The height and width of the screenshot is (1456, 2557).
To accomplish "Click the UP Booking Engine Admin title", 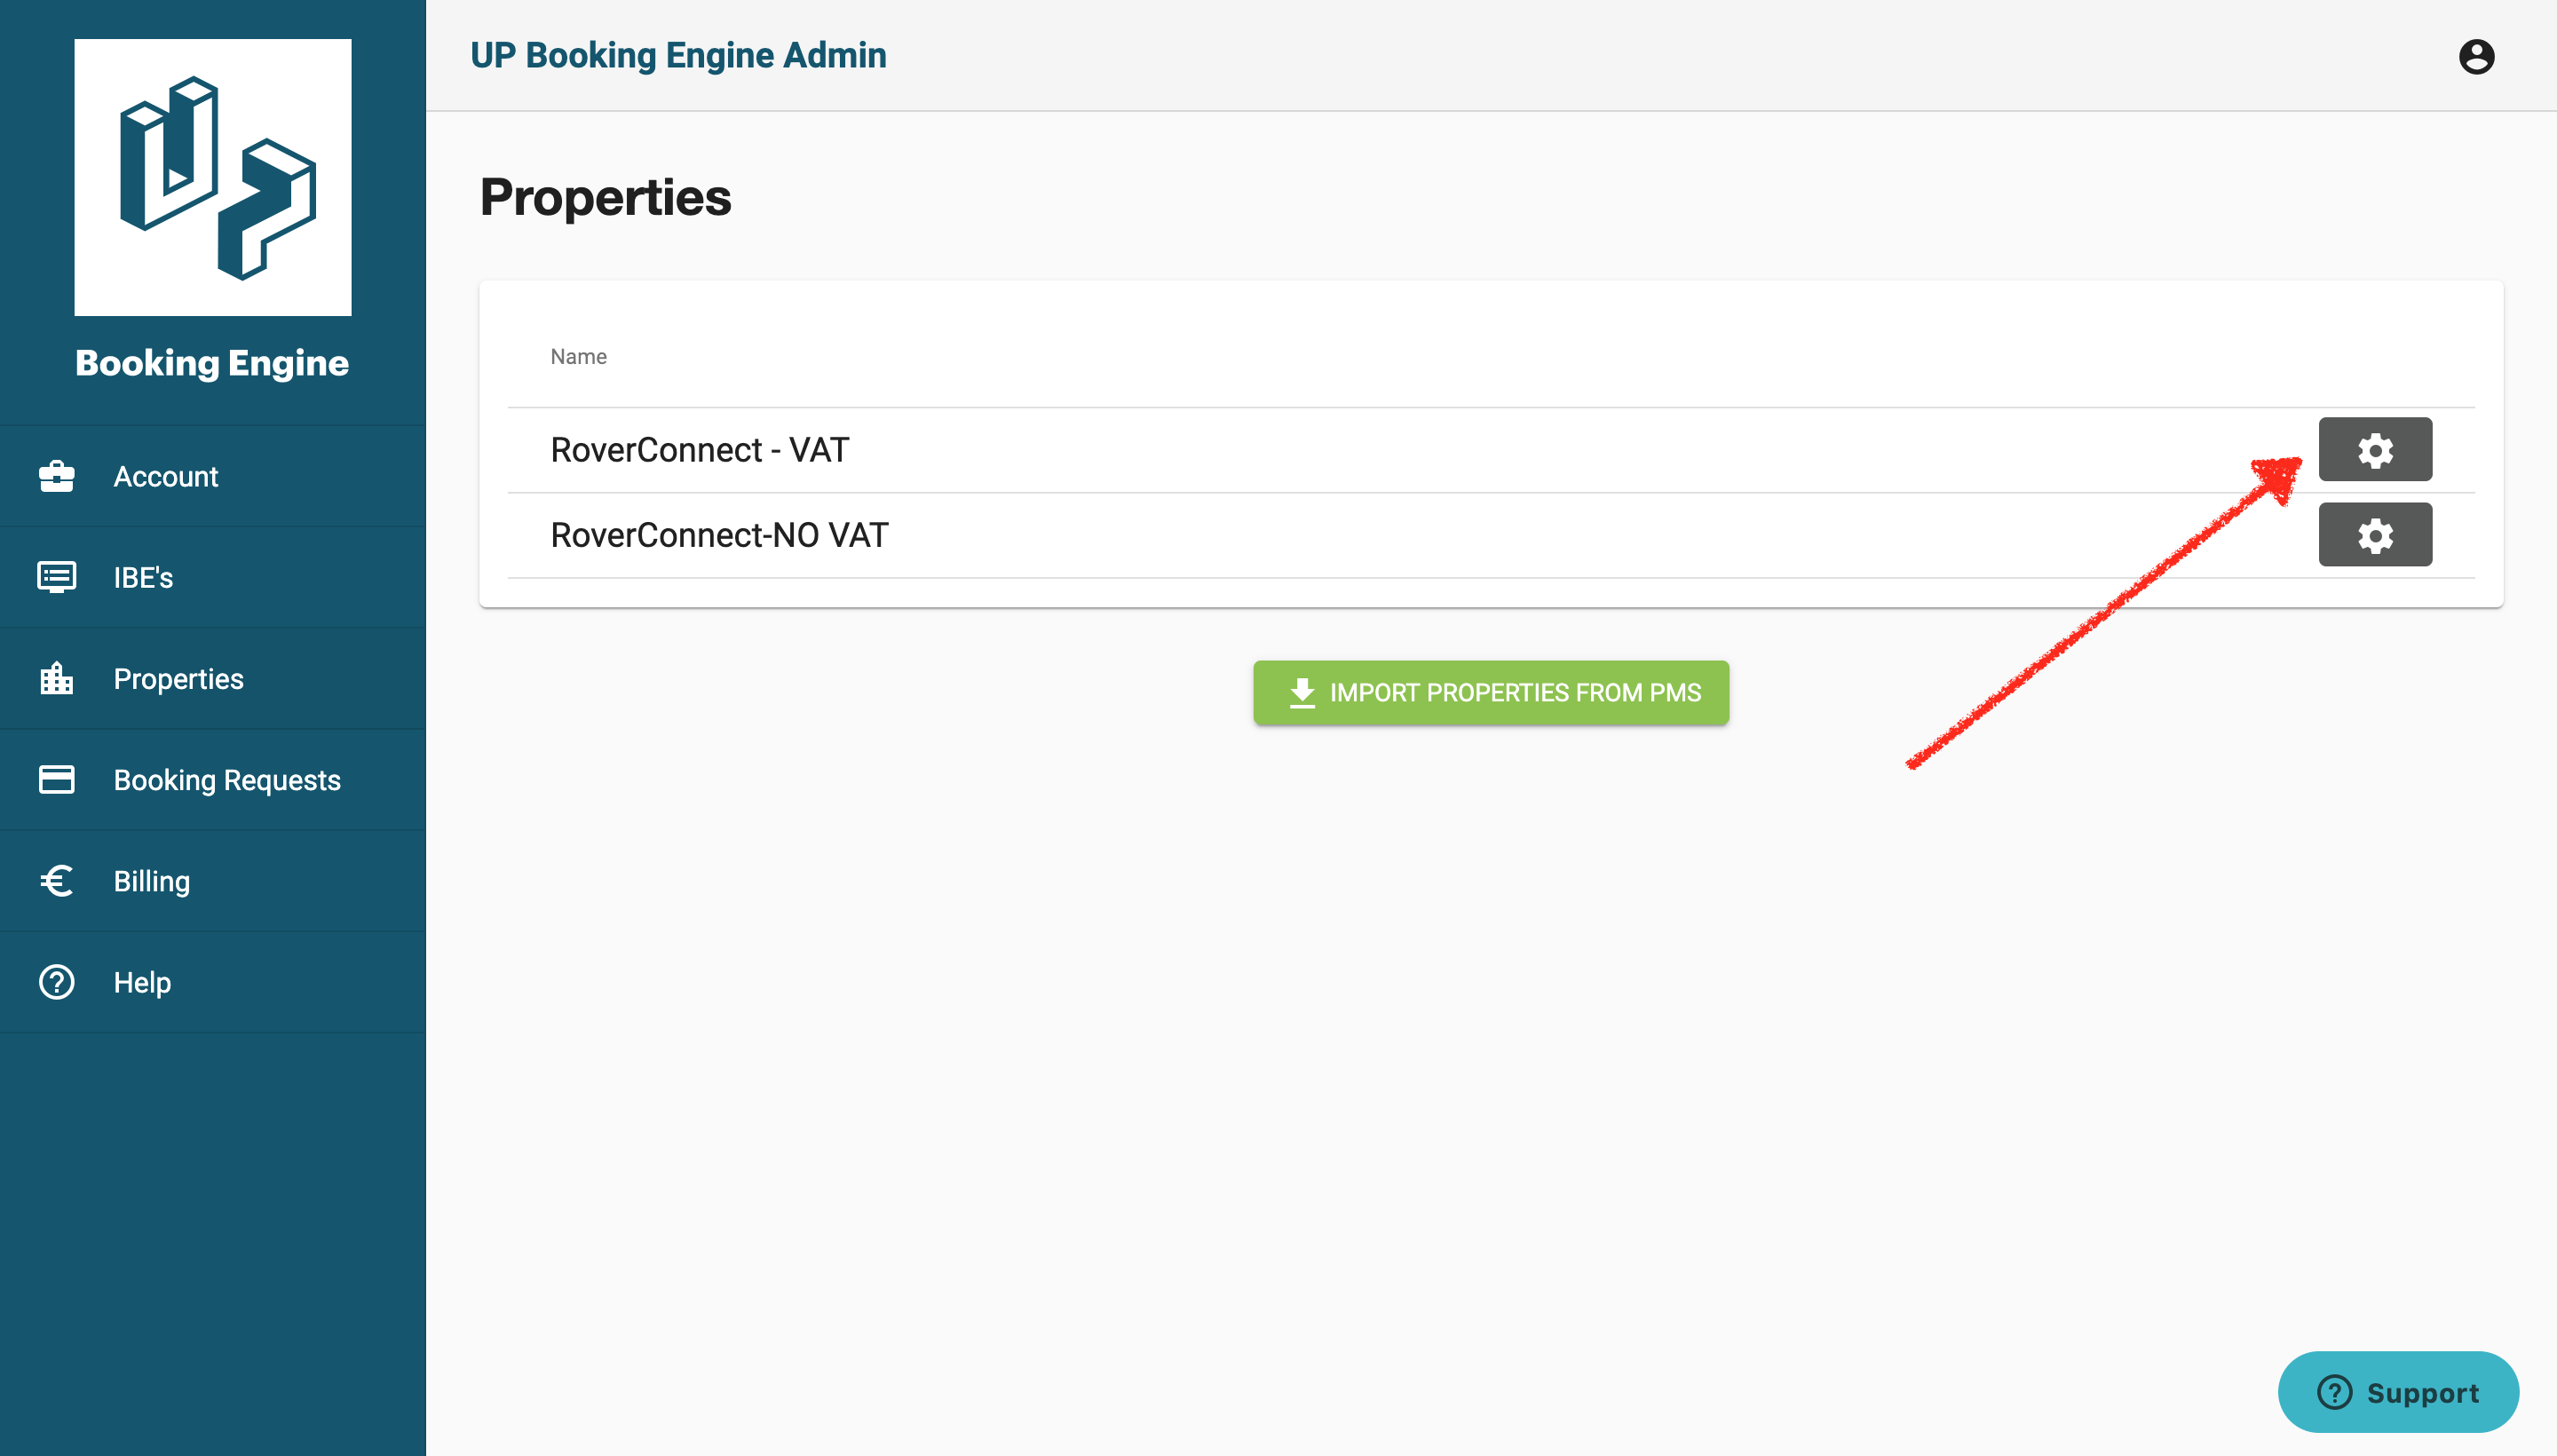I will (678, 56).
